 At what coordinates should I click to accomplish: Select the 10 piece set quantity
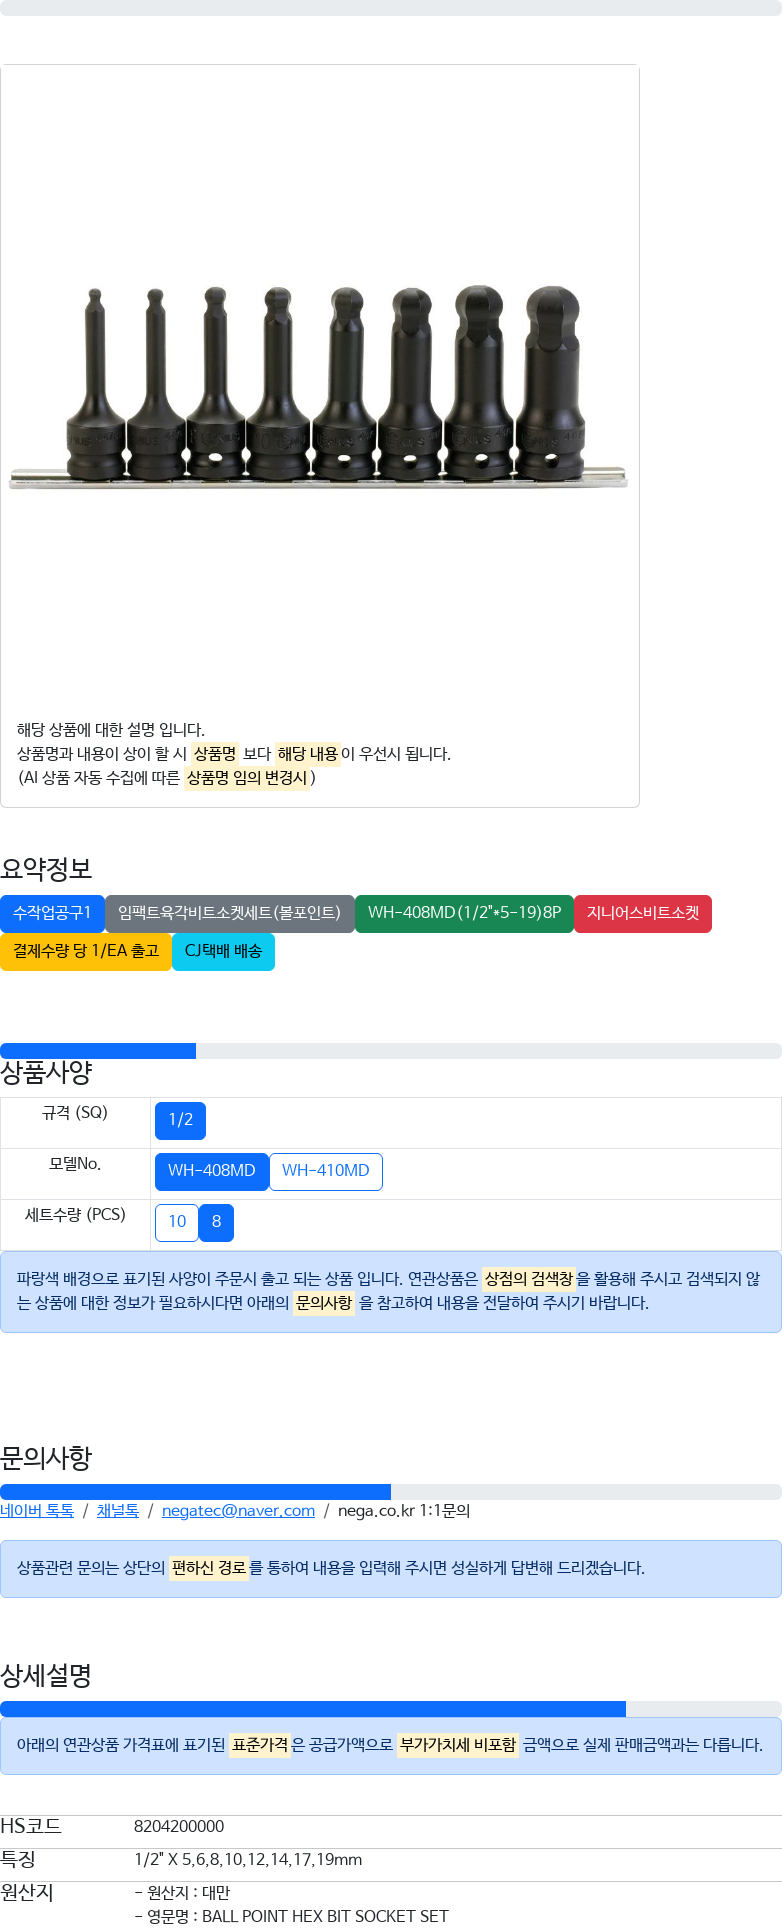(177, 1222)
